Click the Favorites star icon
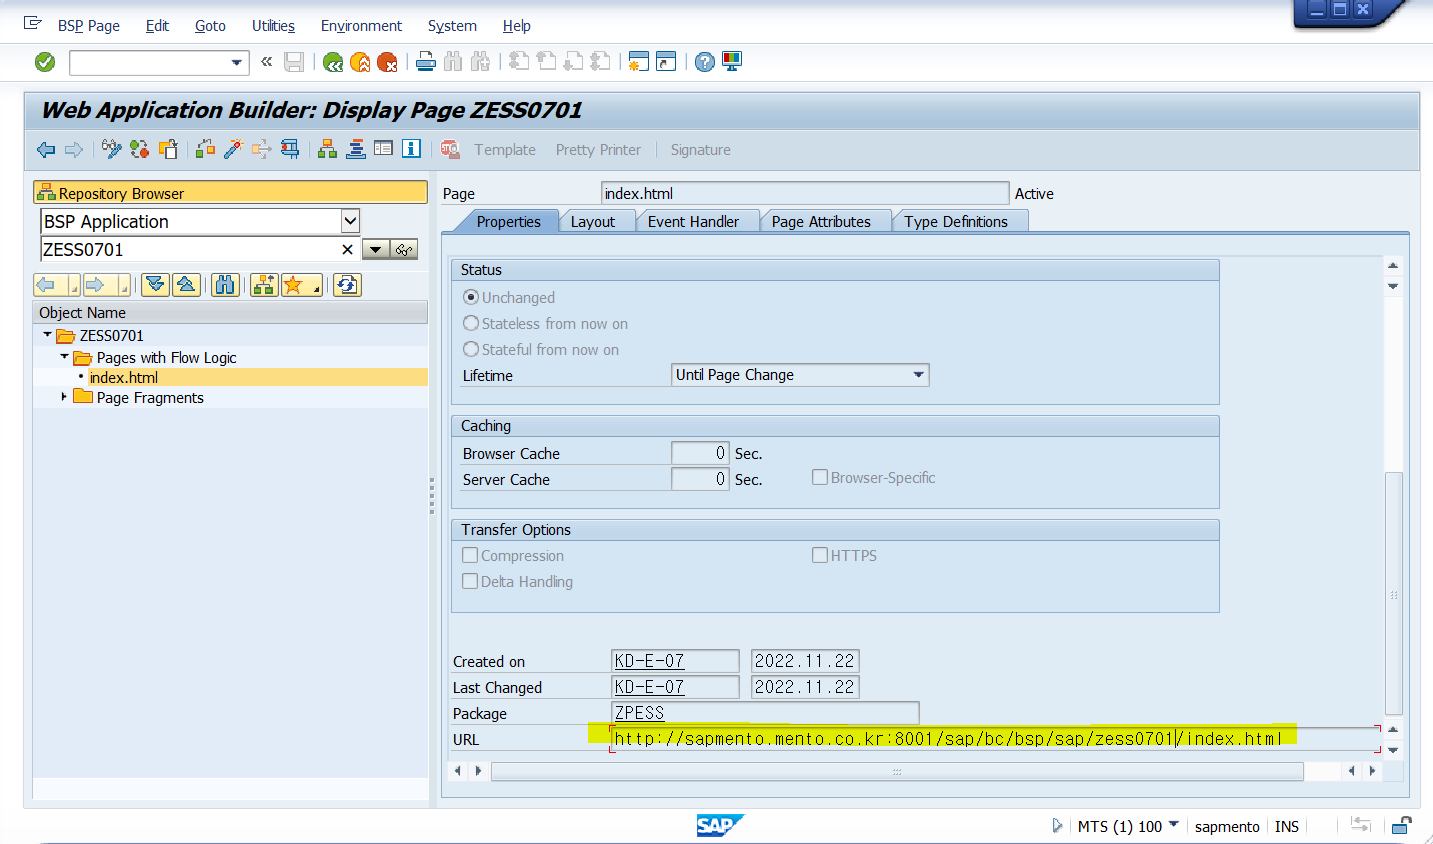Image resolution: width=1433 pixels, height=844 pixels. tap(302, 285)
